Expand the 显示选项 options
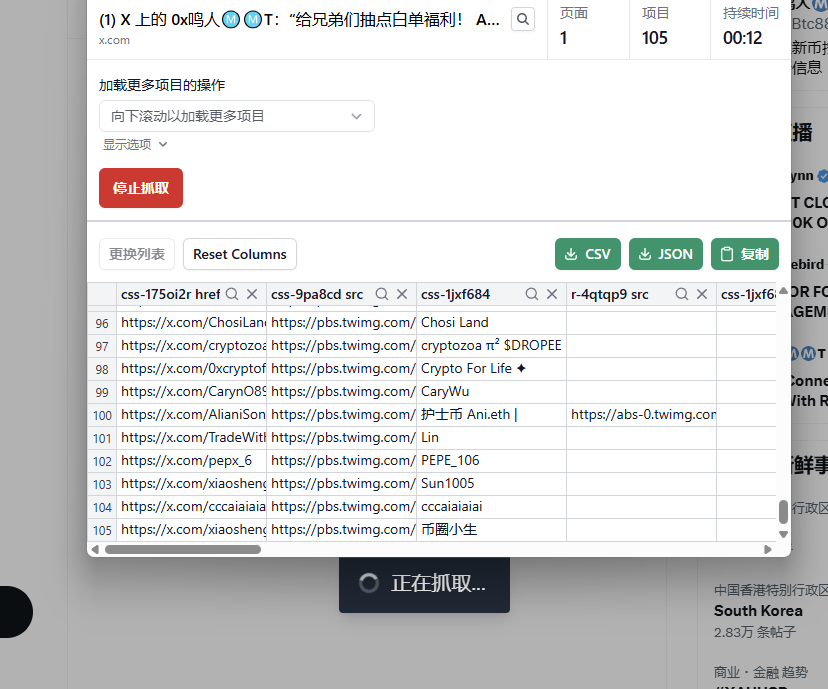 point(135,145)
